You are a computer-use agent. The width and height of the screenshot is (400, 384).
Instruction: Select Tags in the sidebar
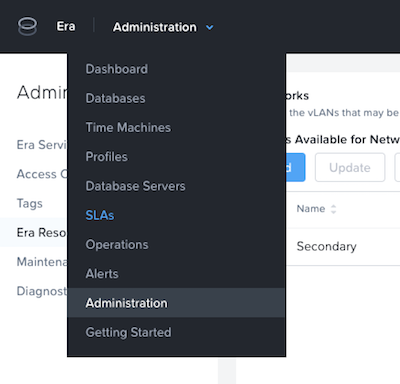coord(30,203)
